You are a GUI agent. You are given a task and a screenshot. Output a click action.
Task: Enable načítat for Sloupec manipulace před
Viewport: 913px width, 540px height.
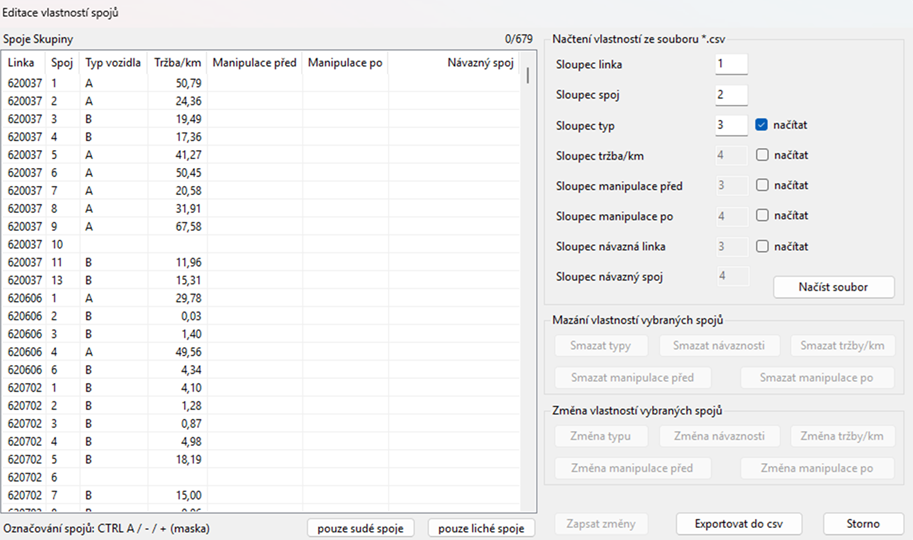[x=762, y=185]
